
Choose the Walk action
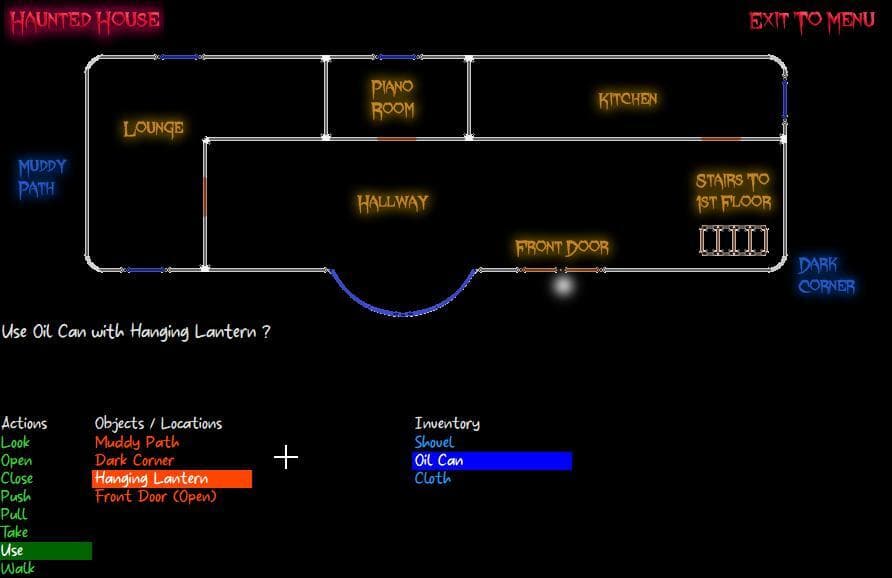18,568
